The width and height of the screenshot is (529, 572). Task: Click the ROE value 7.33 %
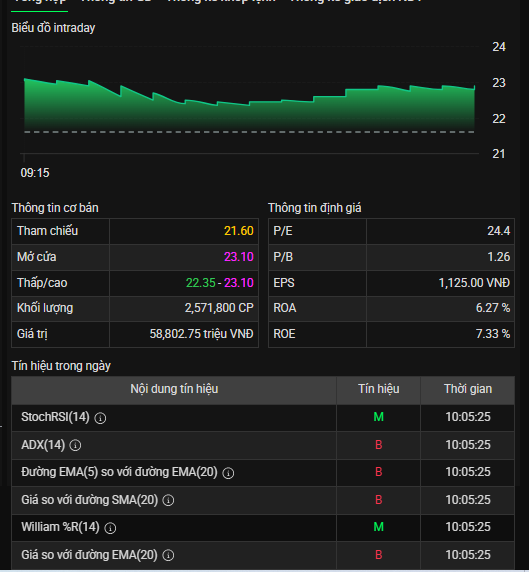(x=493, y=334)
